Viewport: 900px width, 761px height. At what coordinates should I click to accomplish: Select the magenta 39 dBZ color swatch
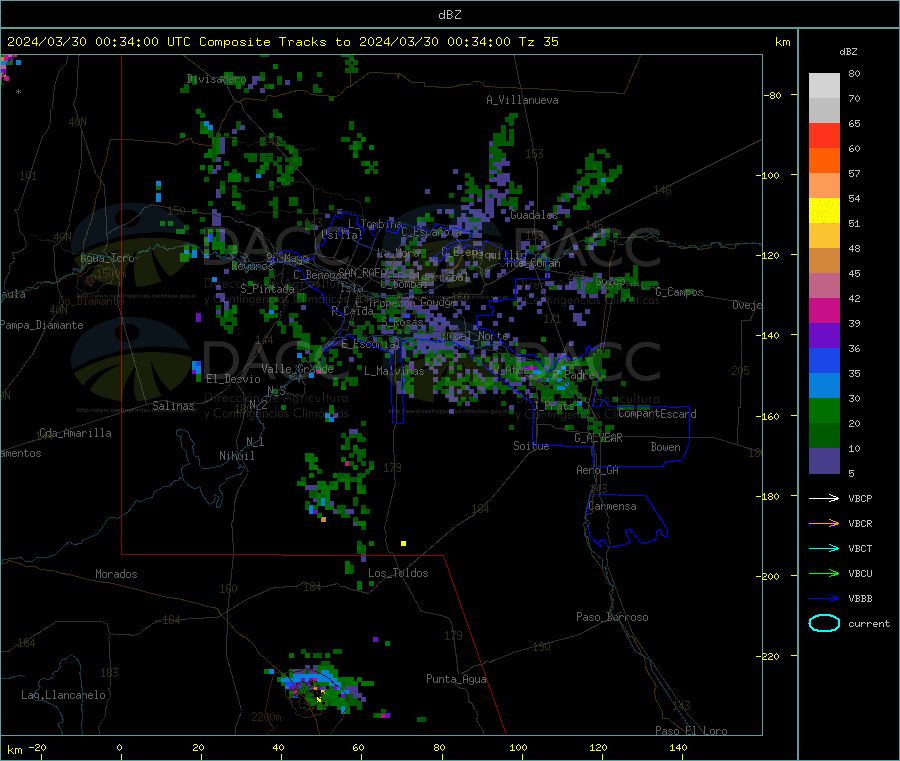pyautogui.click(x=824, y=310)
